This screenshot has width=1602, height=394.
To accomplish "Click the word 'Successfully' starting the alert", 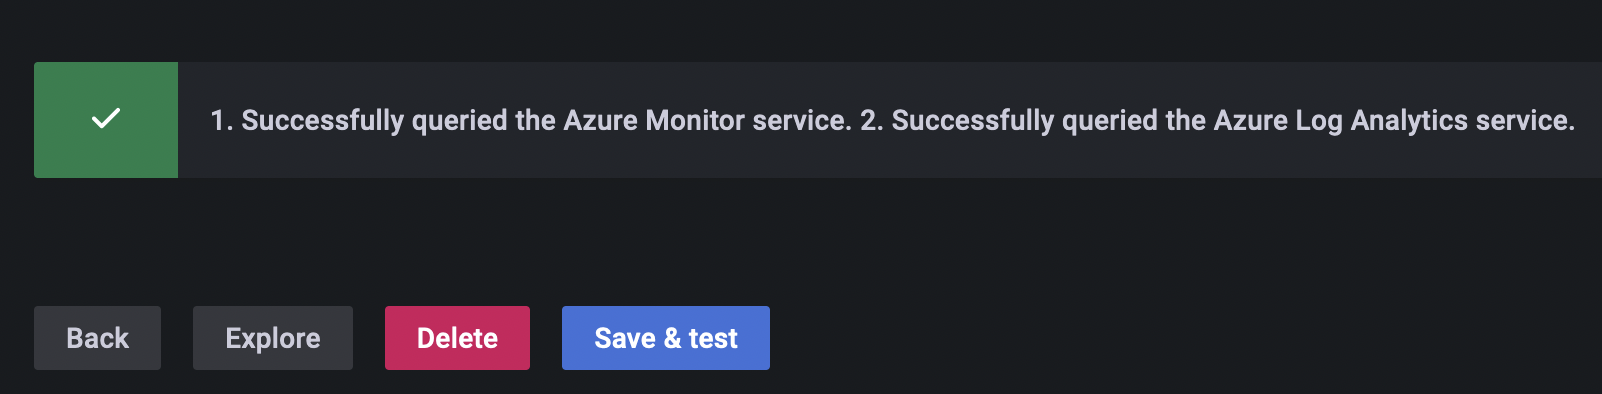I will point(323,120).
